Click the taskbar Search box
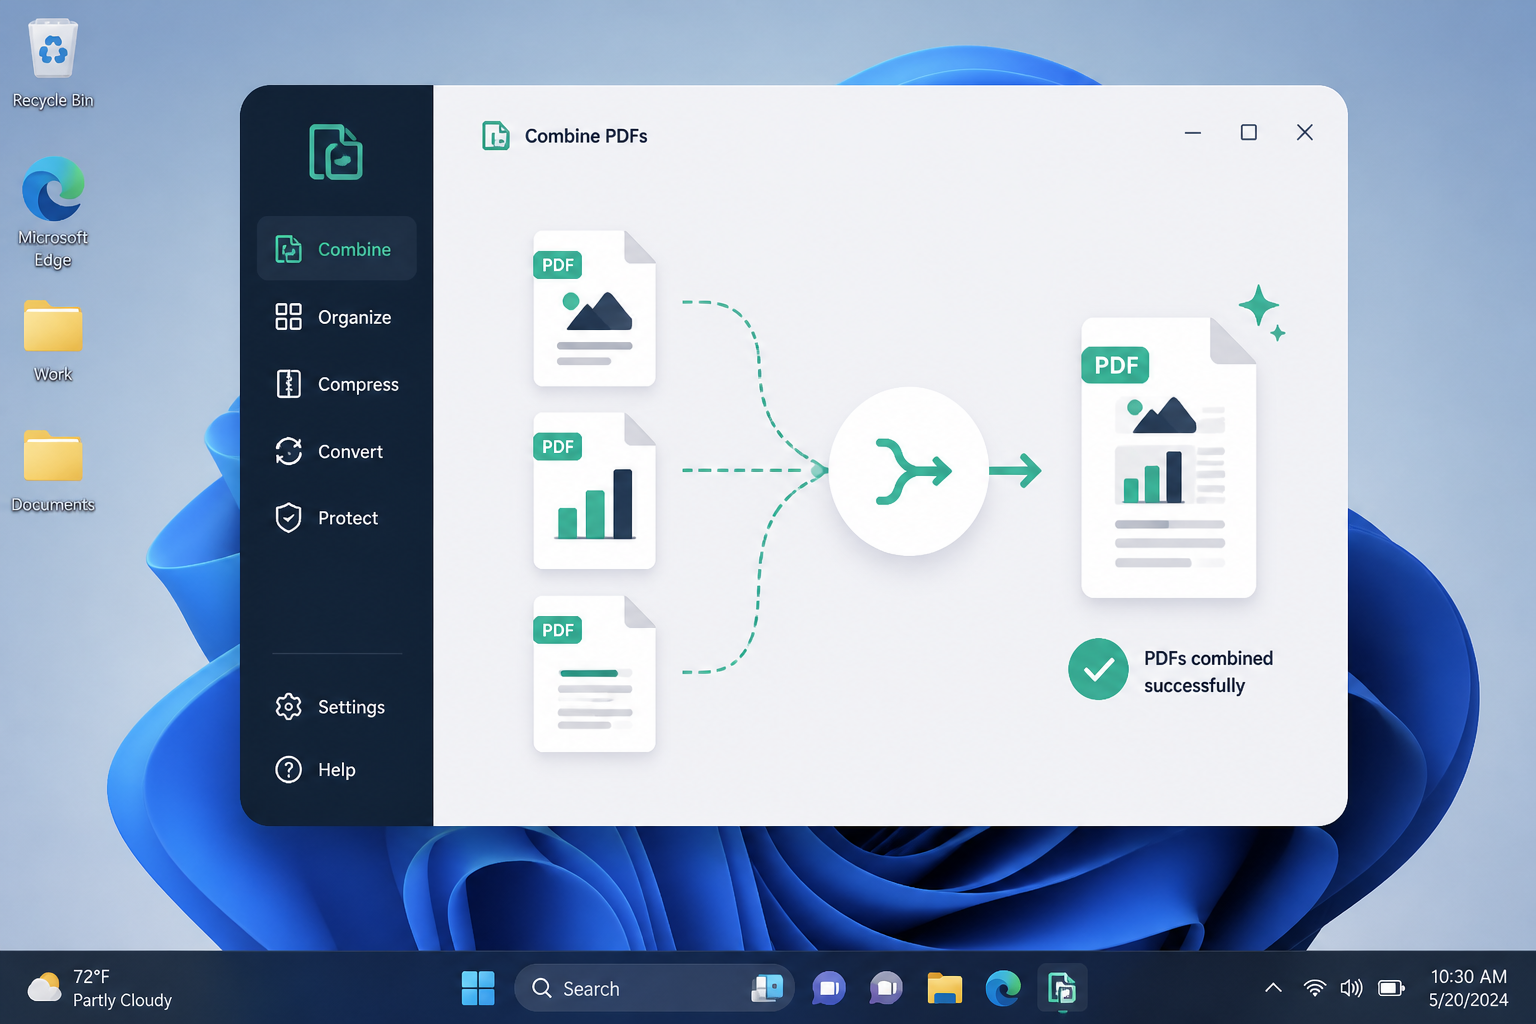 click(x=654, y=988)
